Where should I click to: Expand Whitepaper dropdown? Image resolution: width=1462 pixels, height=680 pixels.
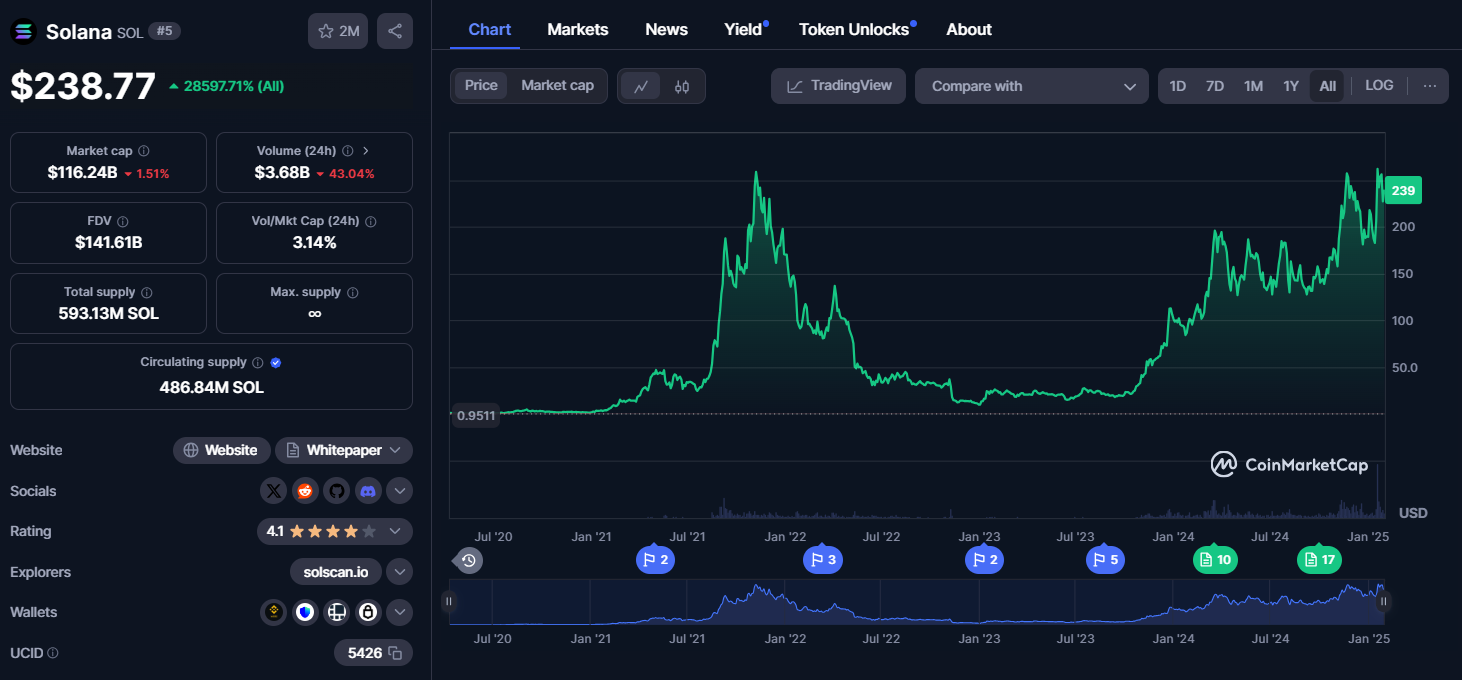tap(344, 450)
